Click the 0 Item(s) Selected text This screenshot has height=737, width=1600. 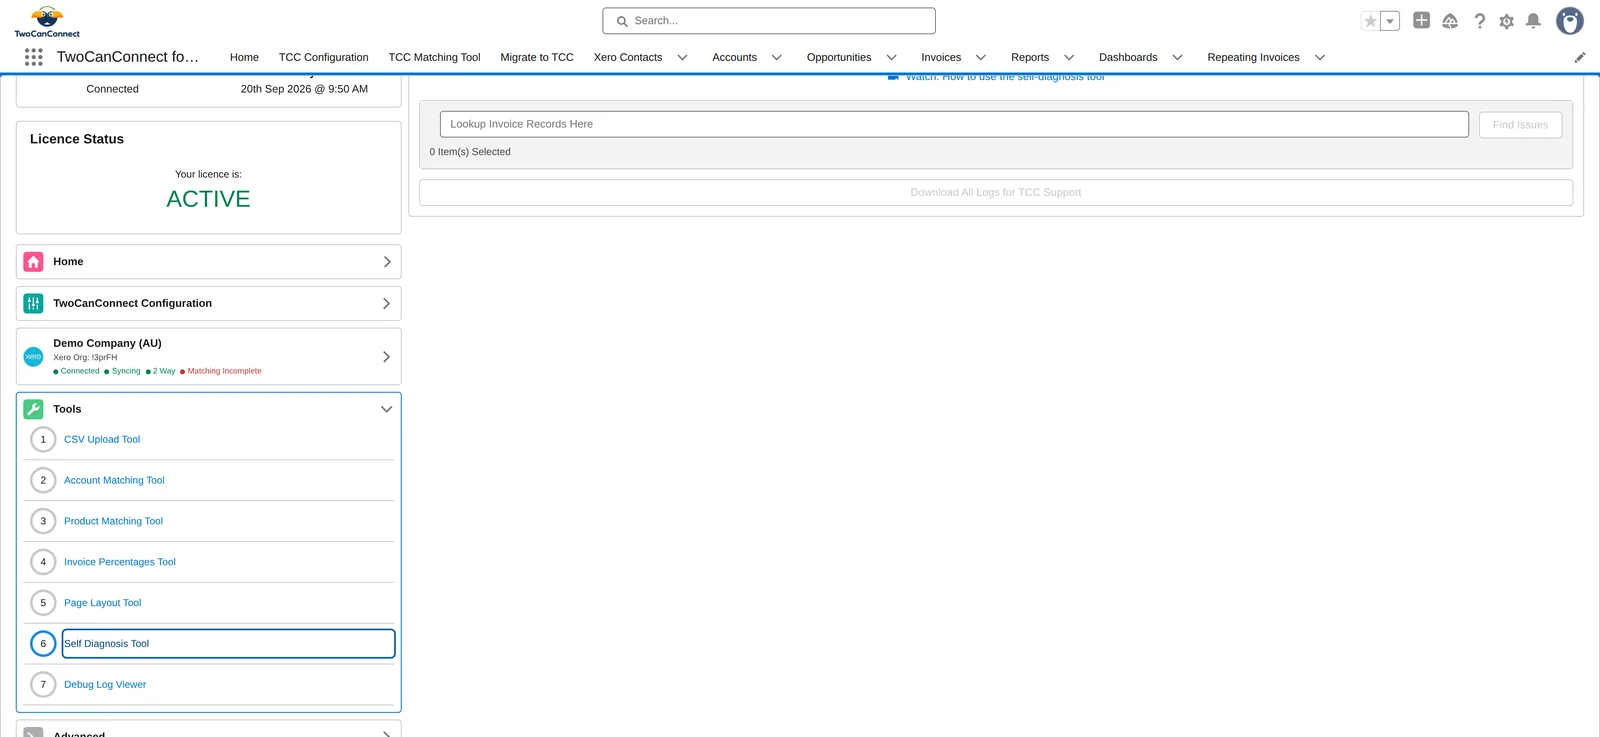coord(470,152)
